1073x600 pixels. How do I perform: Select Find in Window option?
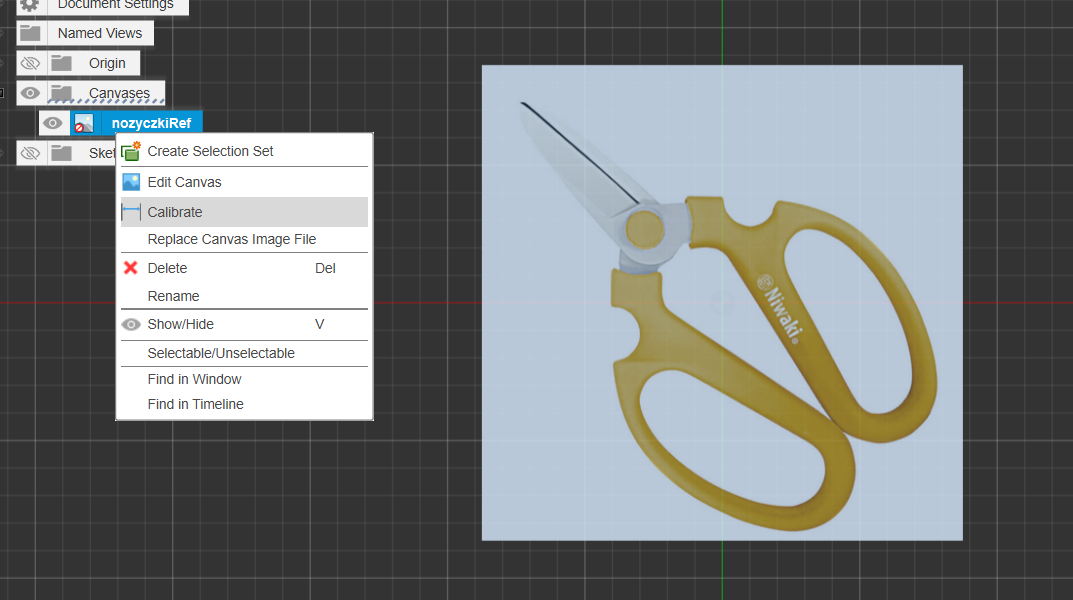194,379
